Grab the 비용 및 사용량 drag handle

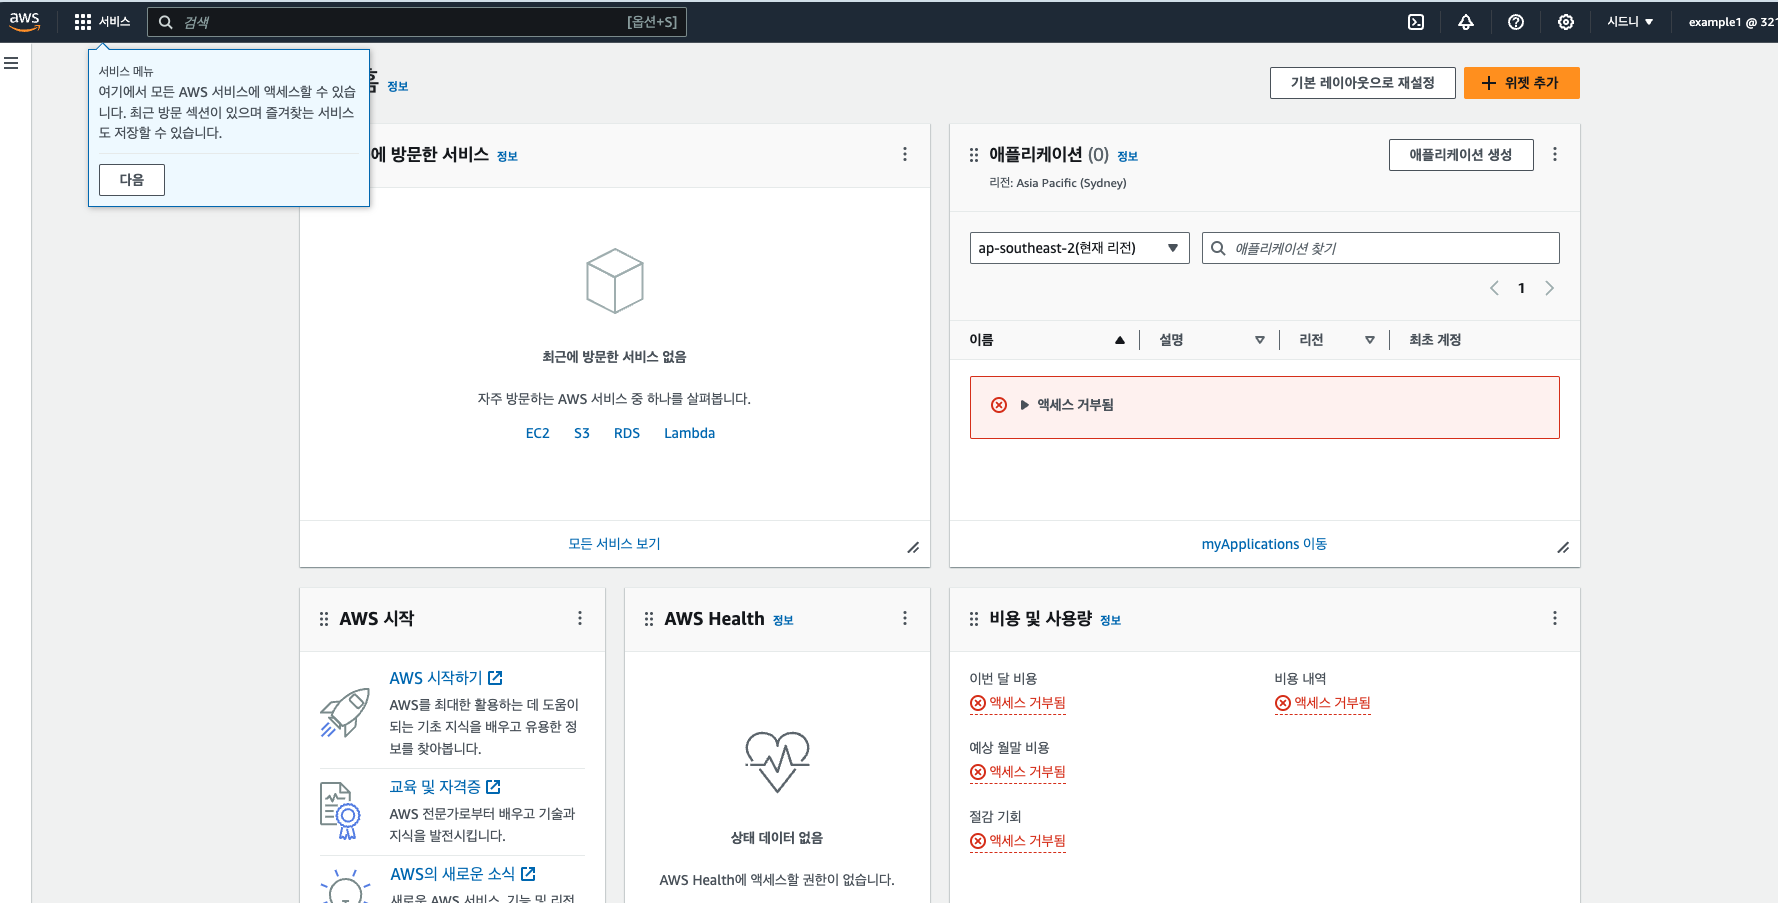click(x=974, y=619)
